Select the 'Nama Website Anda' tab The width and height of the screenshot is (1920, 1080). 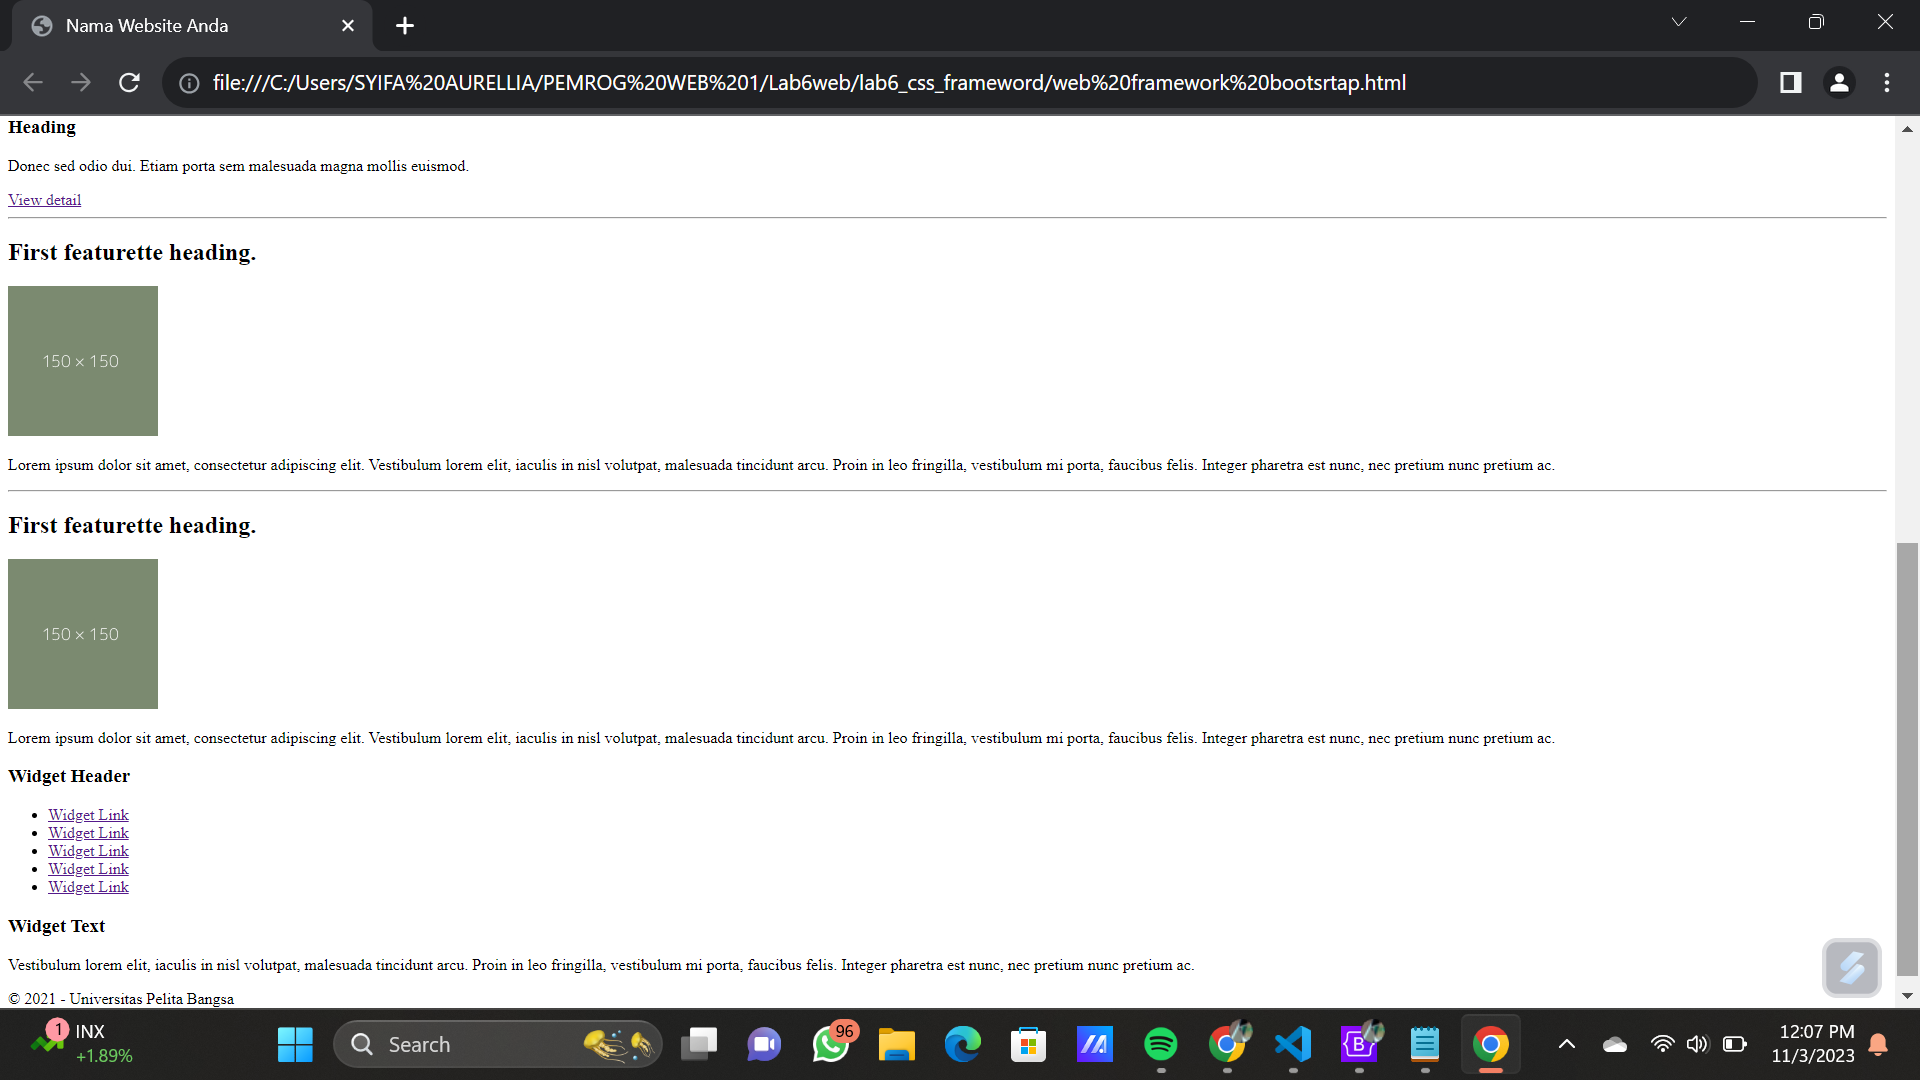[x=145, y=25]
